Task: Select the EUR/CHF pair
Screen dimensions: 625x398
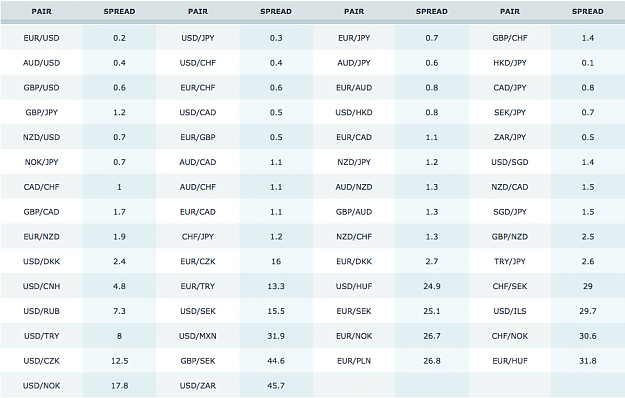Action: pos(198,88)
